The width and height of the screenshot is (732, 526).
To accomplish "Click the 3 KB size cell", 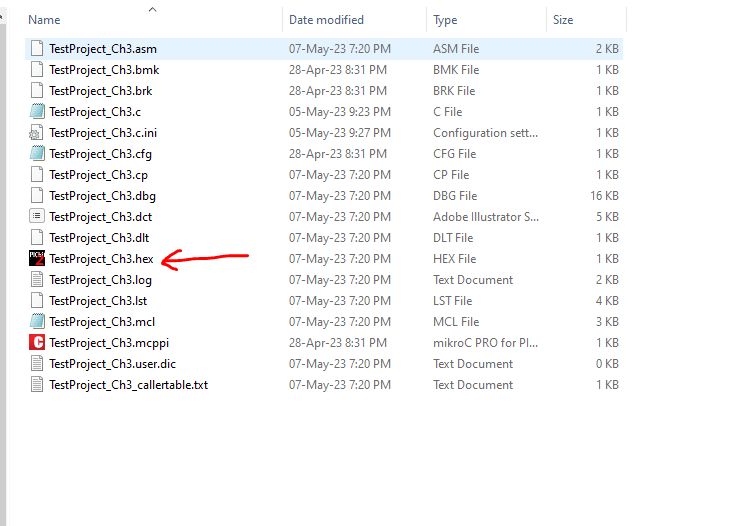I will (607, 322).
